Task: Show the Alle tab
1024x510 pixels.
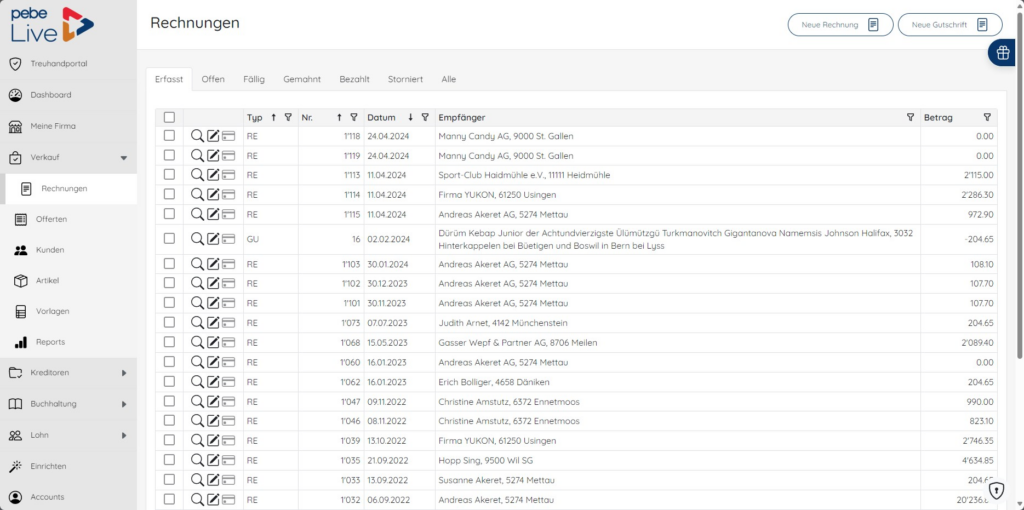Action: click(x=449, y=79)
